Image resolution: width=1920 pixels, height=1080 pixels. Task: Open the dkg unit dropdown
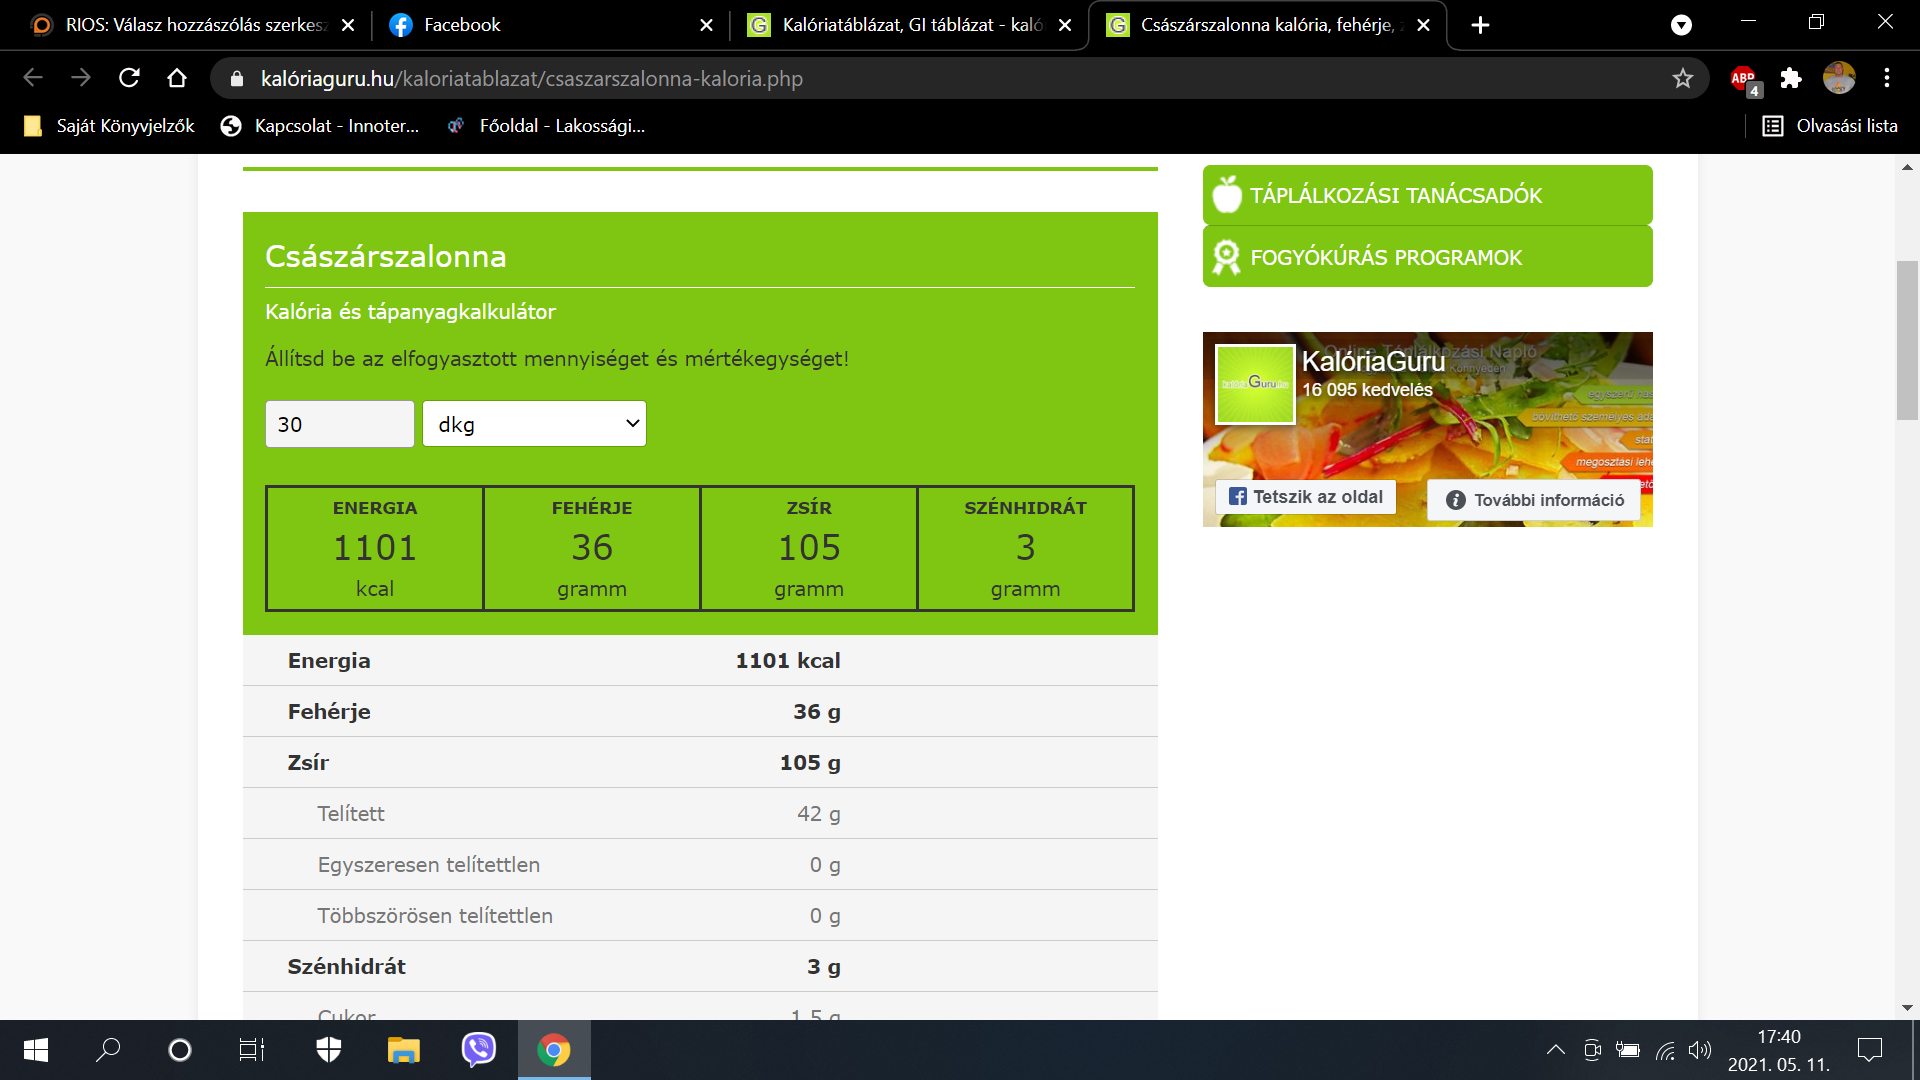click(534, 424)
